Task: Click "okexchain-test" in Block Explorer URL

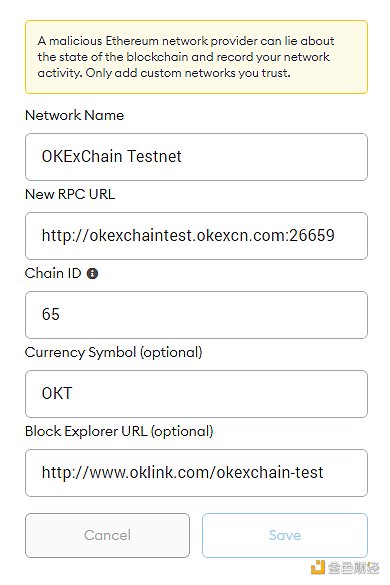Action: tap(270, 472)
